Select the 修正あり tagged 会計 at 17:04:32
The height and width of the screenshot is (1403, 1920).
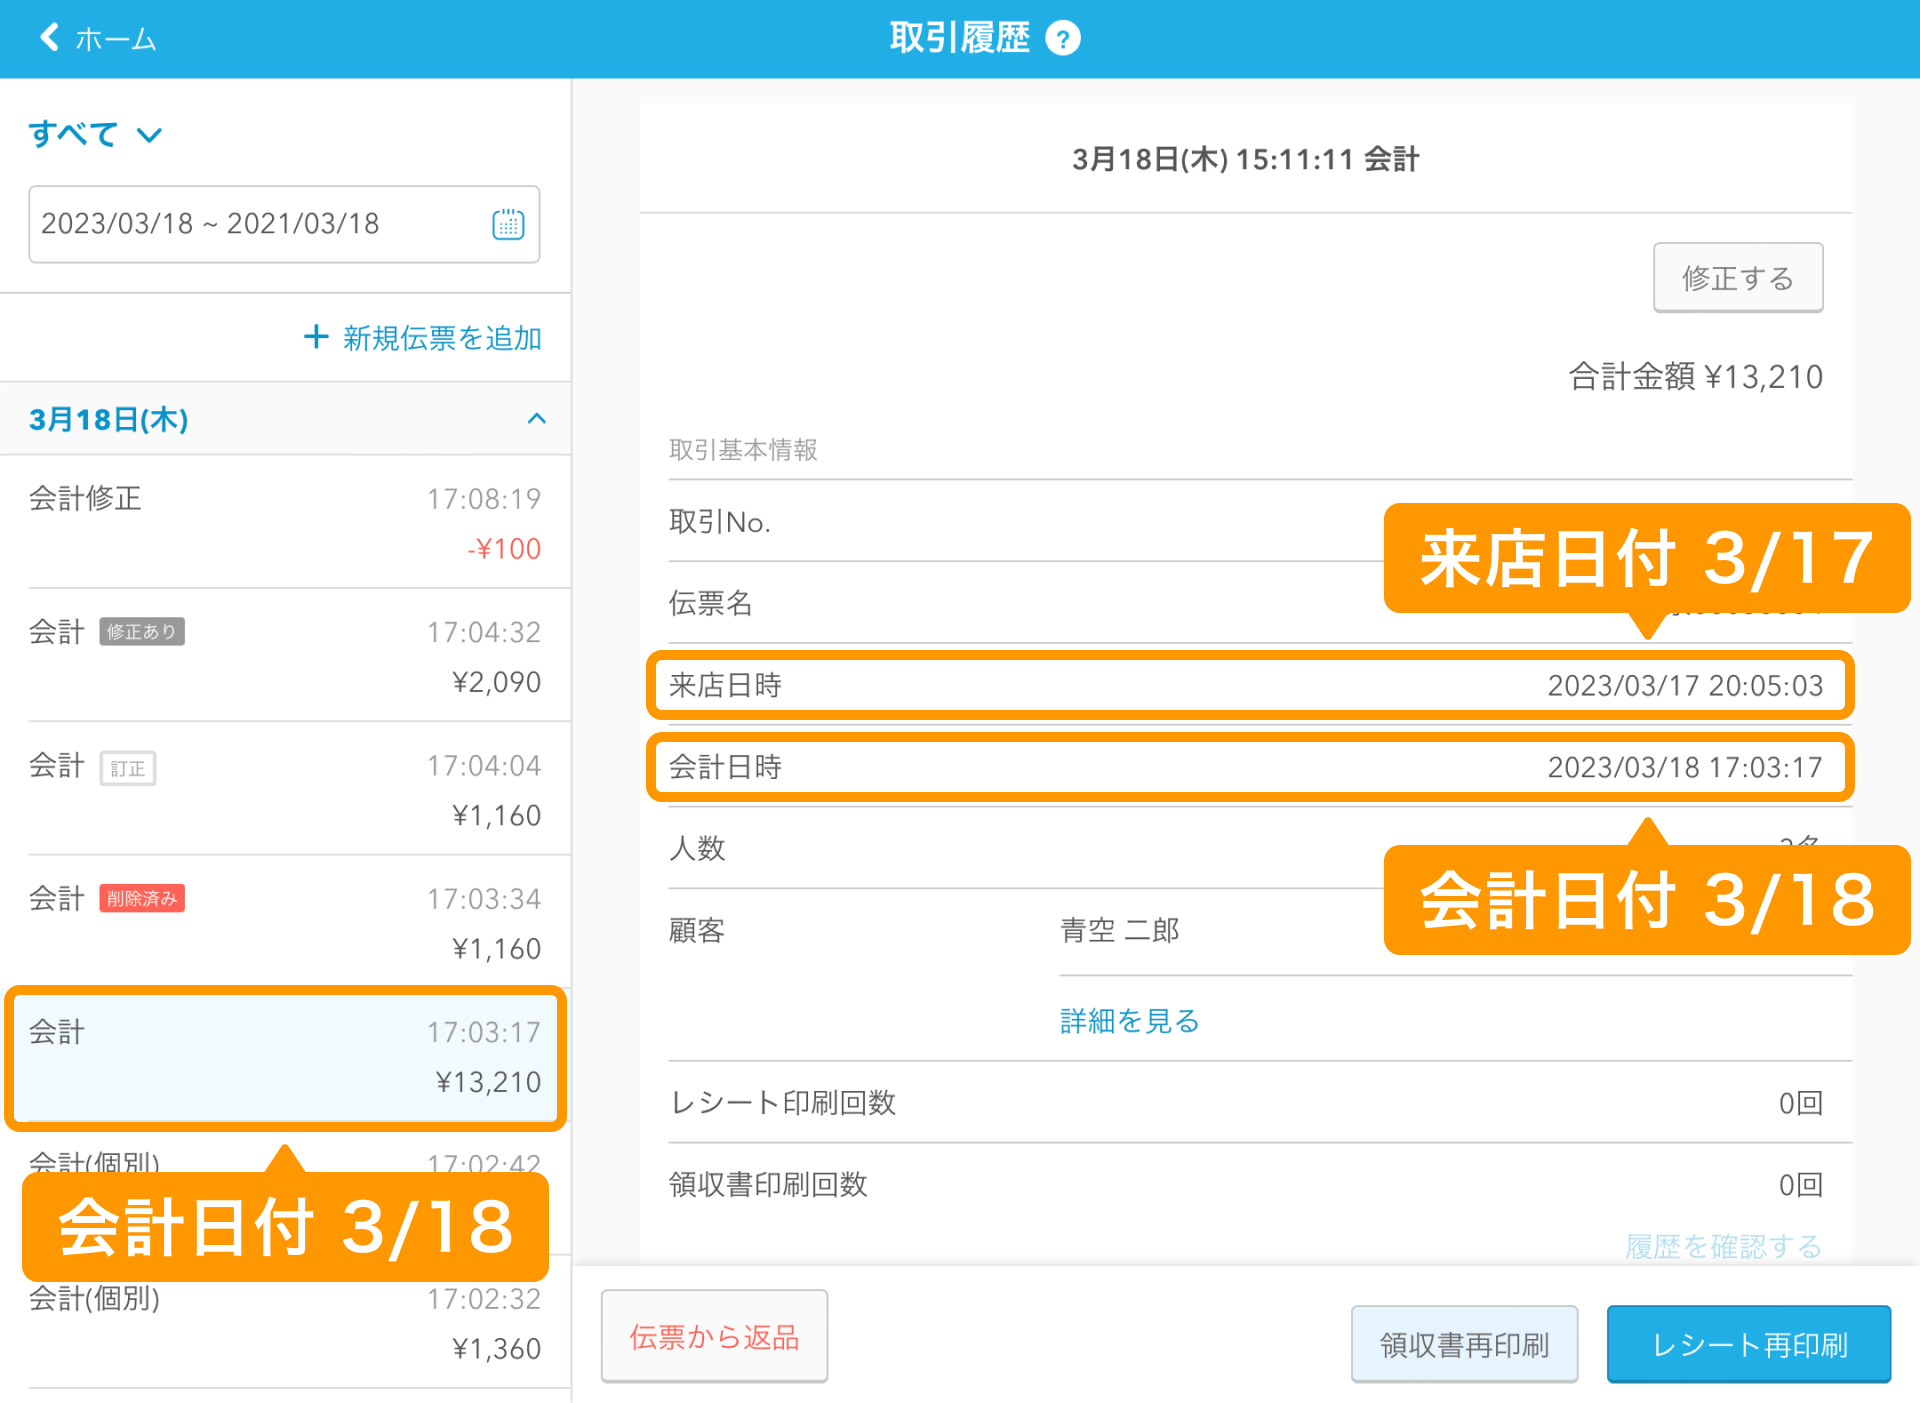[x=285, y=656]
